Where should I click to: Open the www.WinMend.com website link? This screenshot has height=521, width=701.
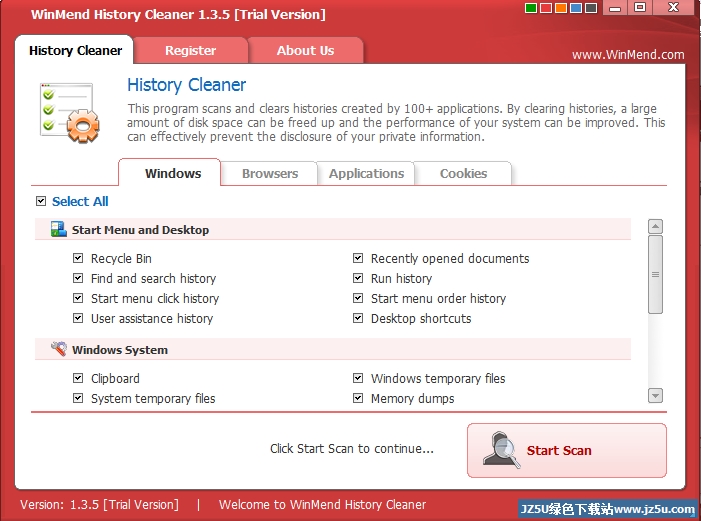click(628, 55)
